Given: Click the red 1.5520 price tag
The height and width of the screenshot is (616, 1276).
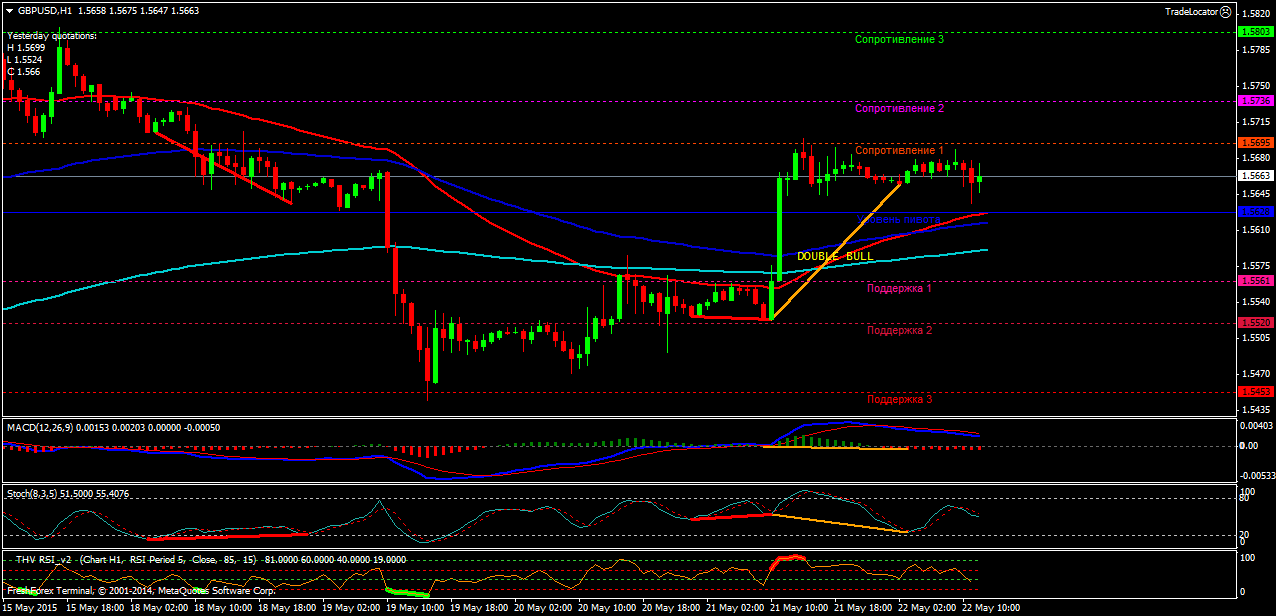Looking at the screenshot, I should point(1255,323).
